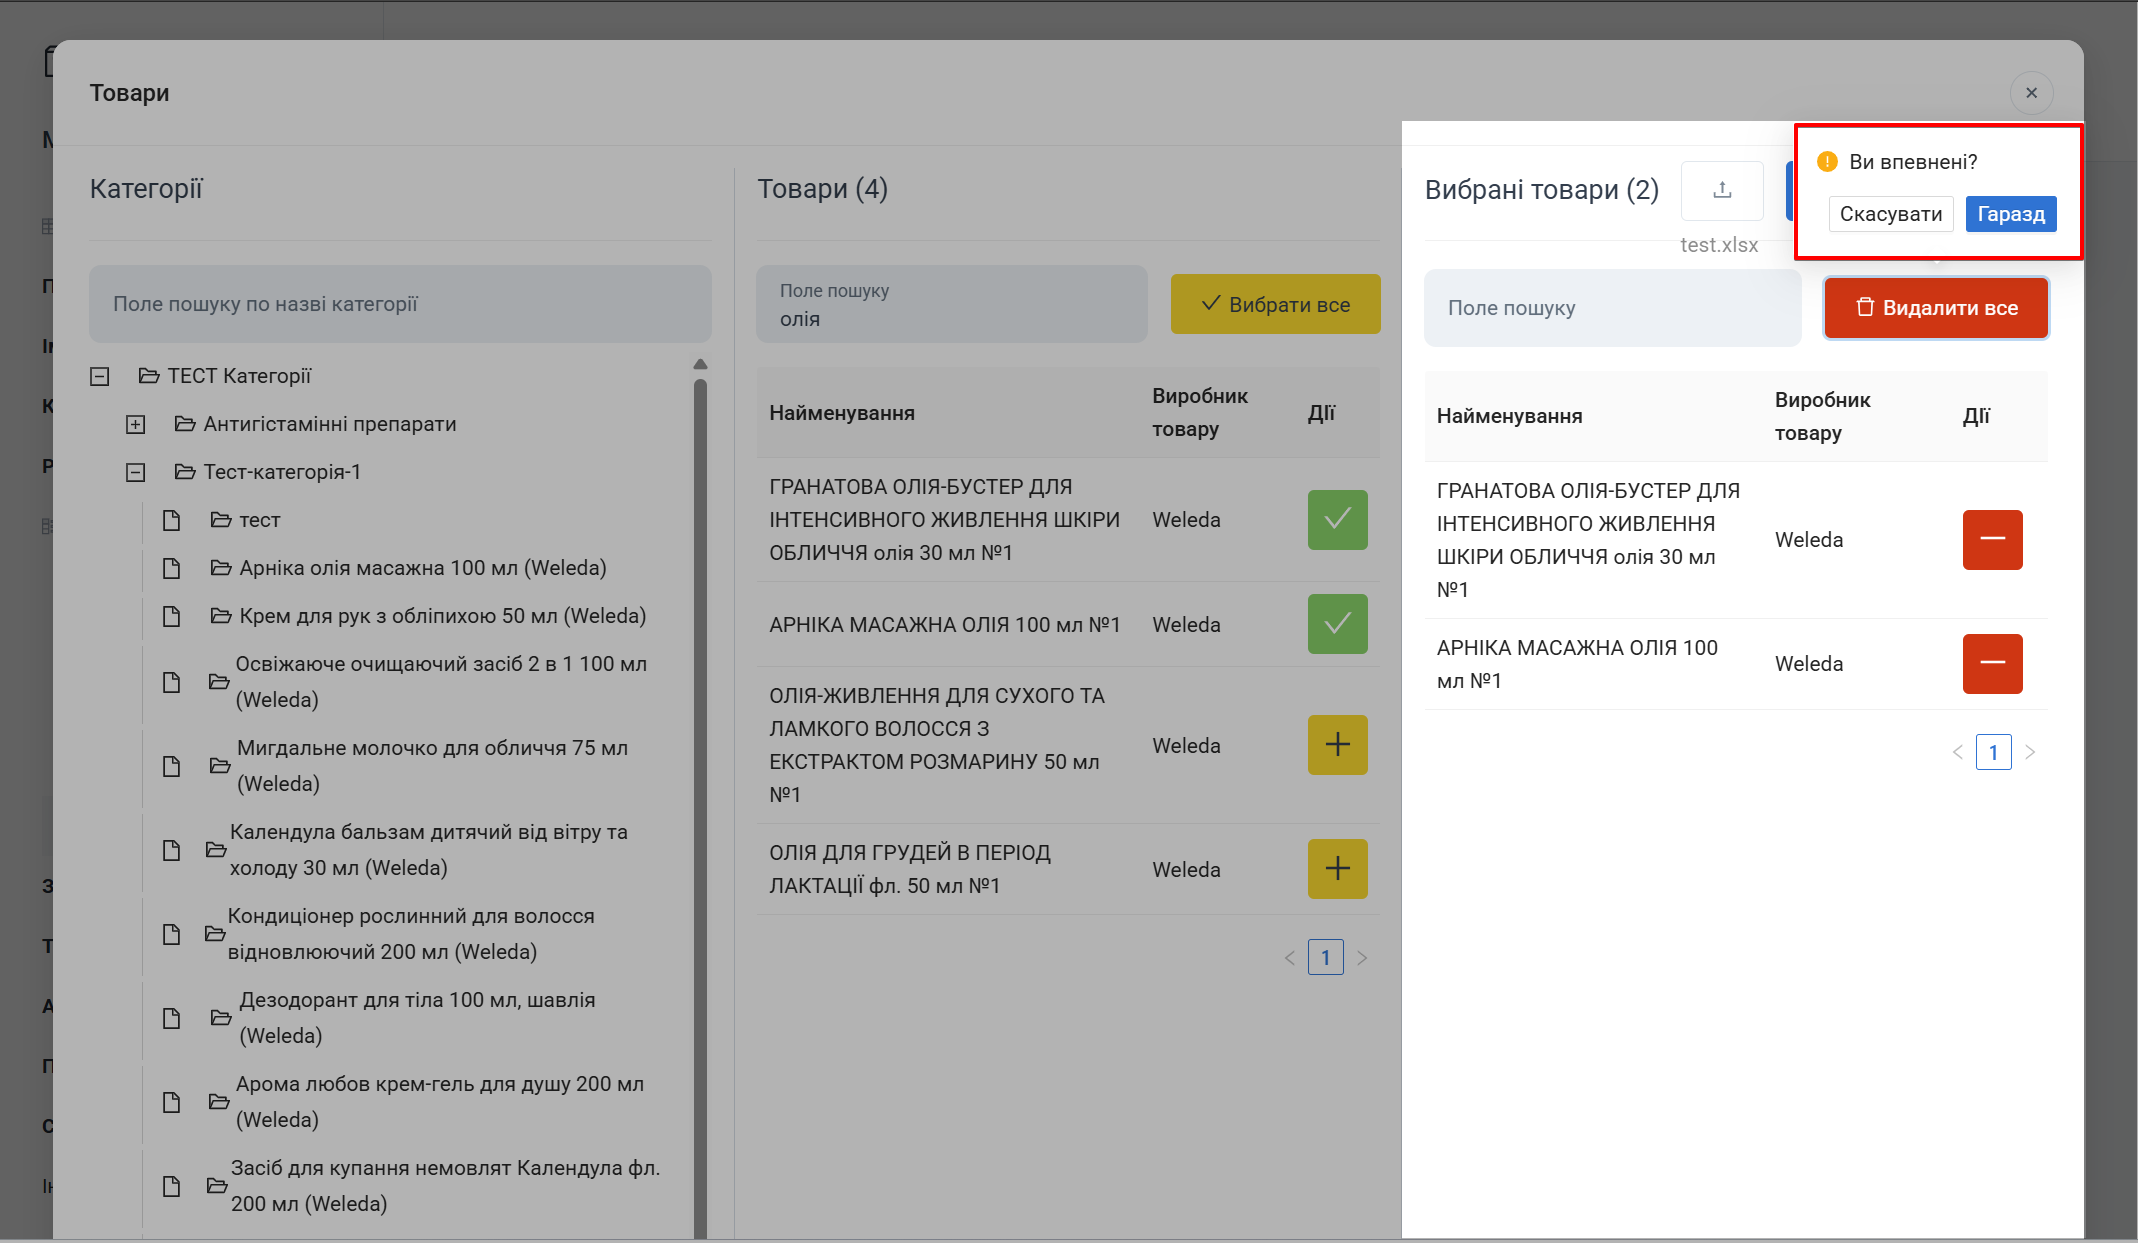Click the file icon next to тест

[172, 520]
